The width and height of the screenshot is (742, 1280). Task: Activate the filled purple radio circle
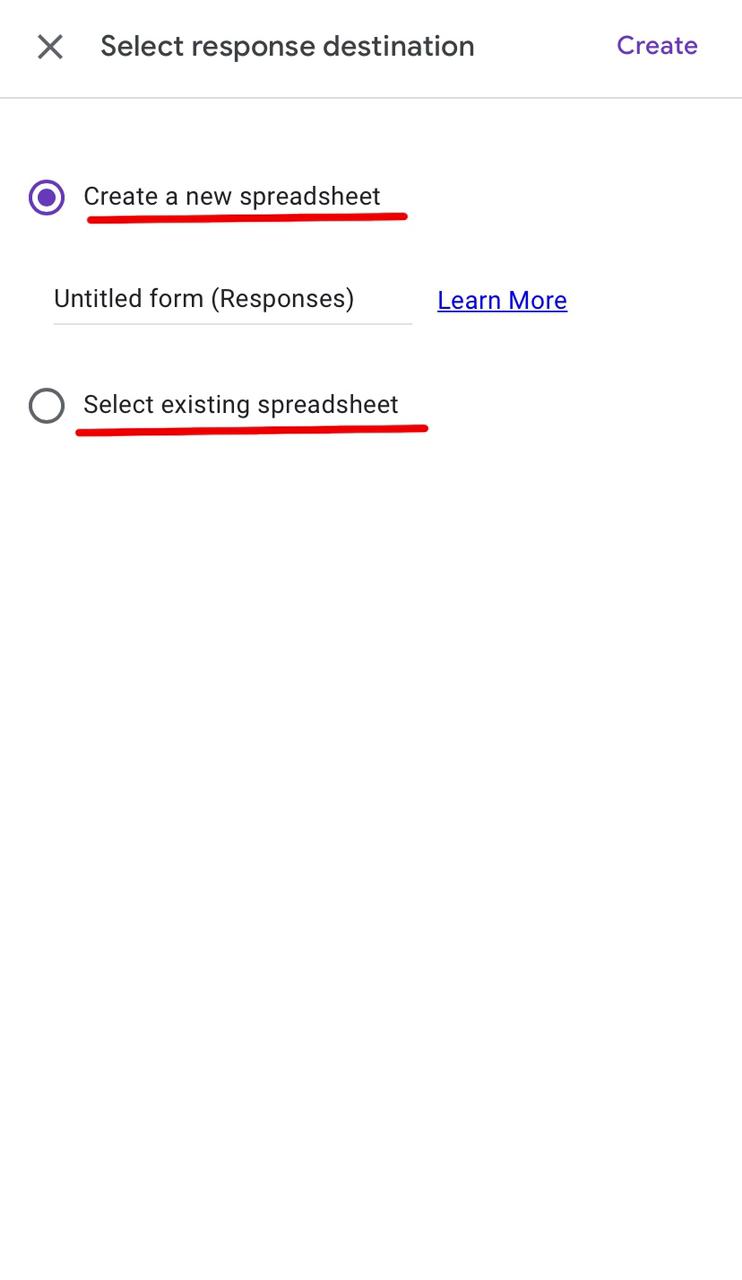click(47, 197)
